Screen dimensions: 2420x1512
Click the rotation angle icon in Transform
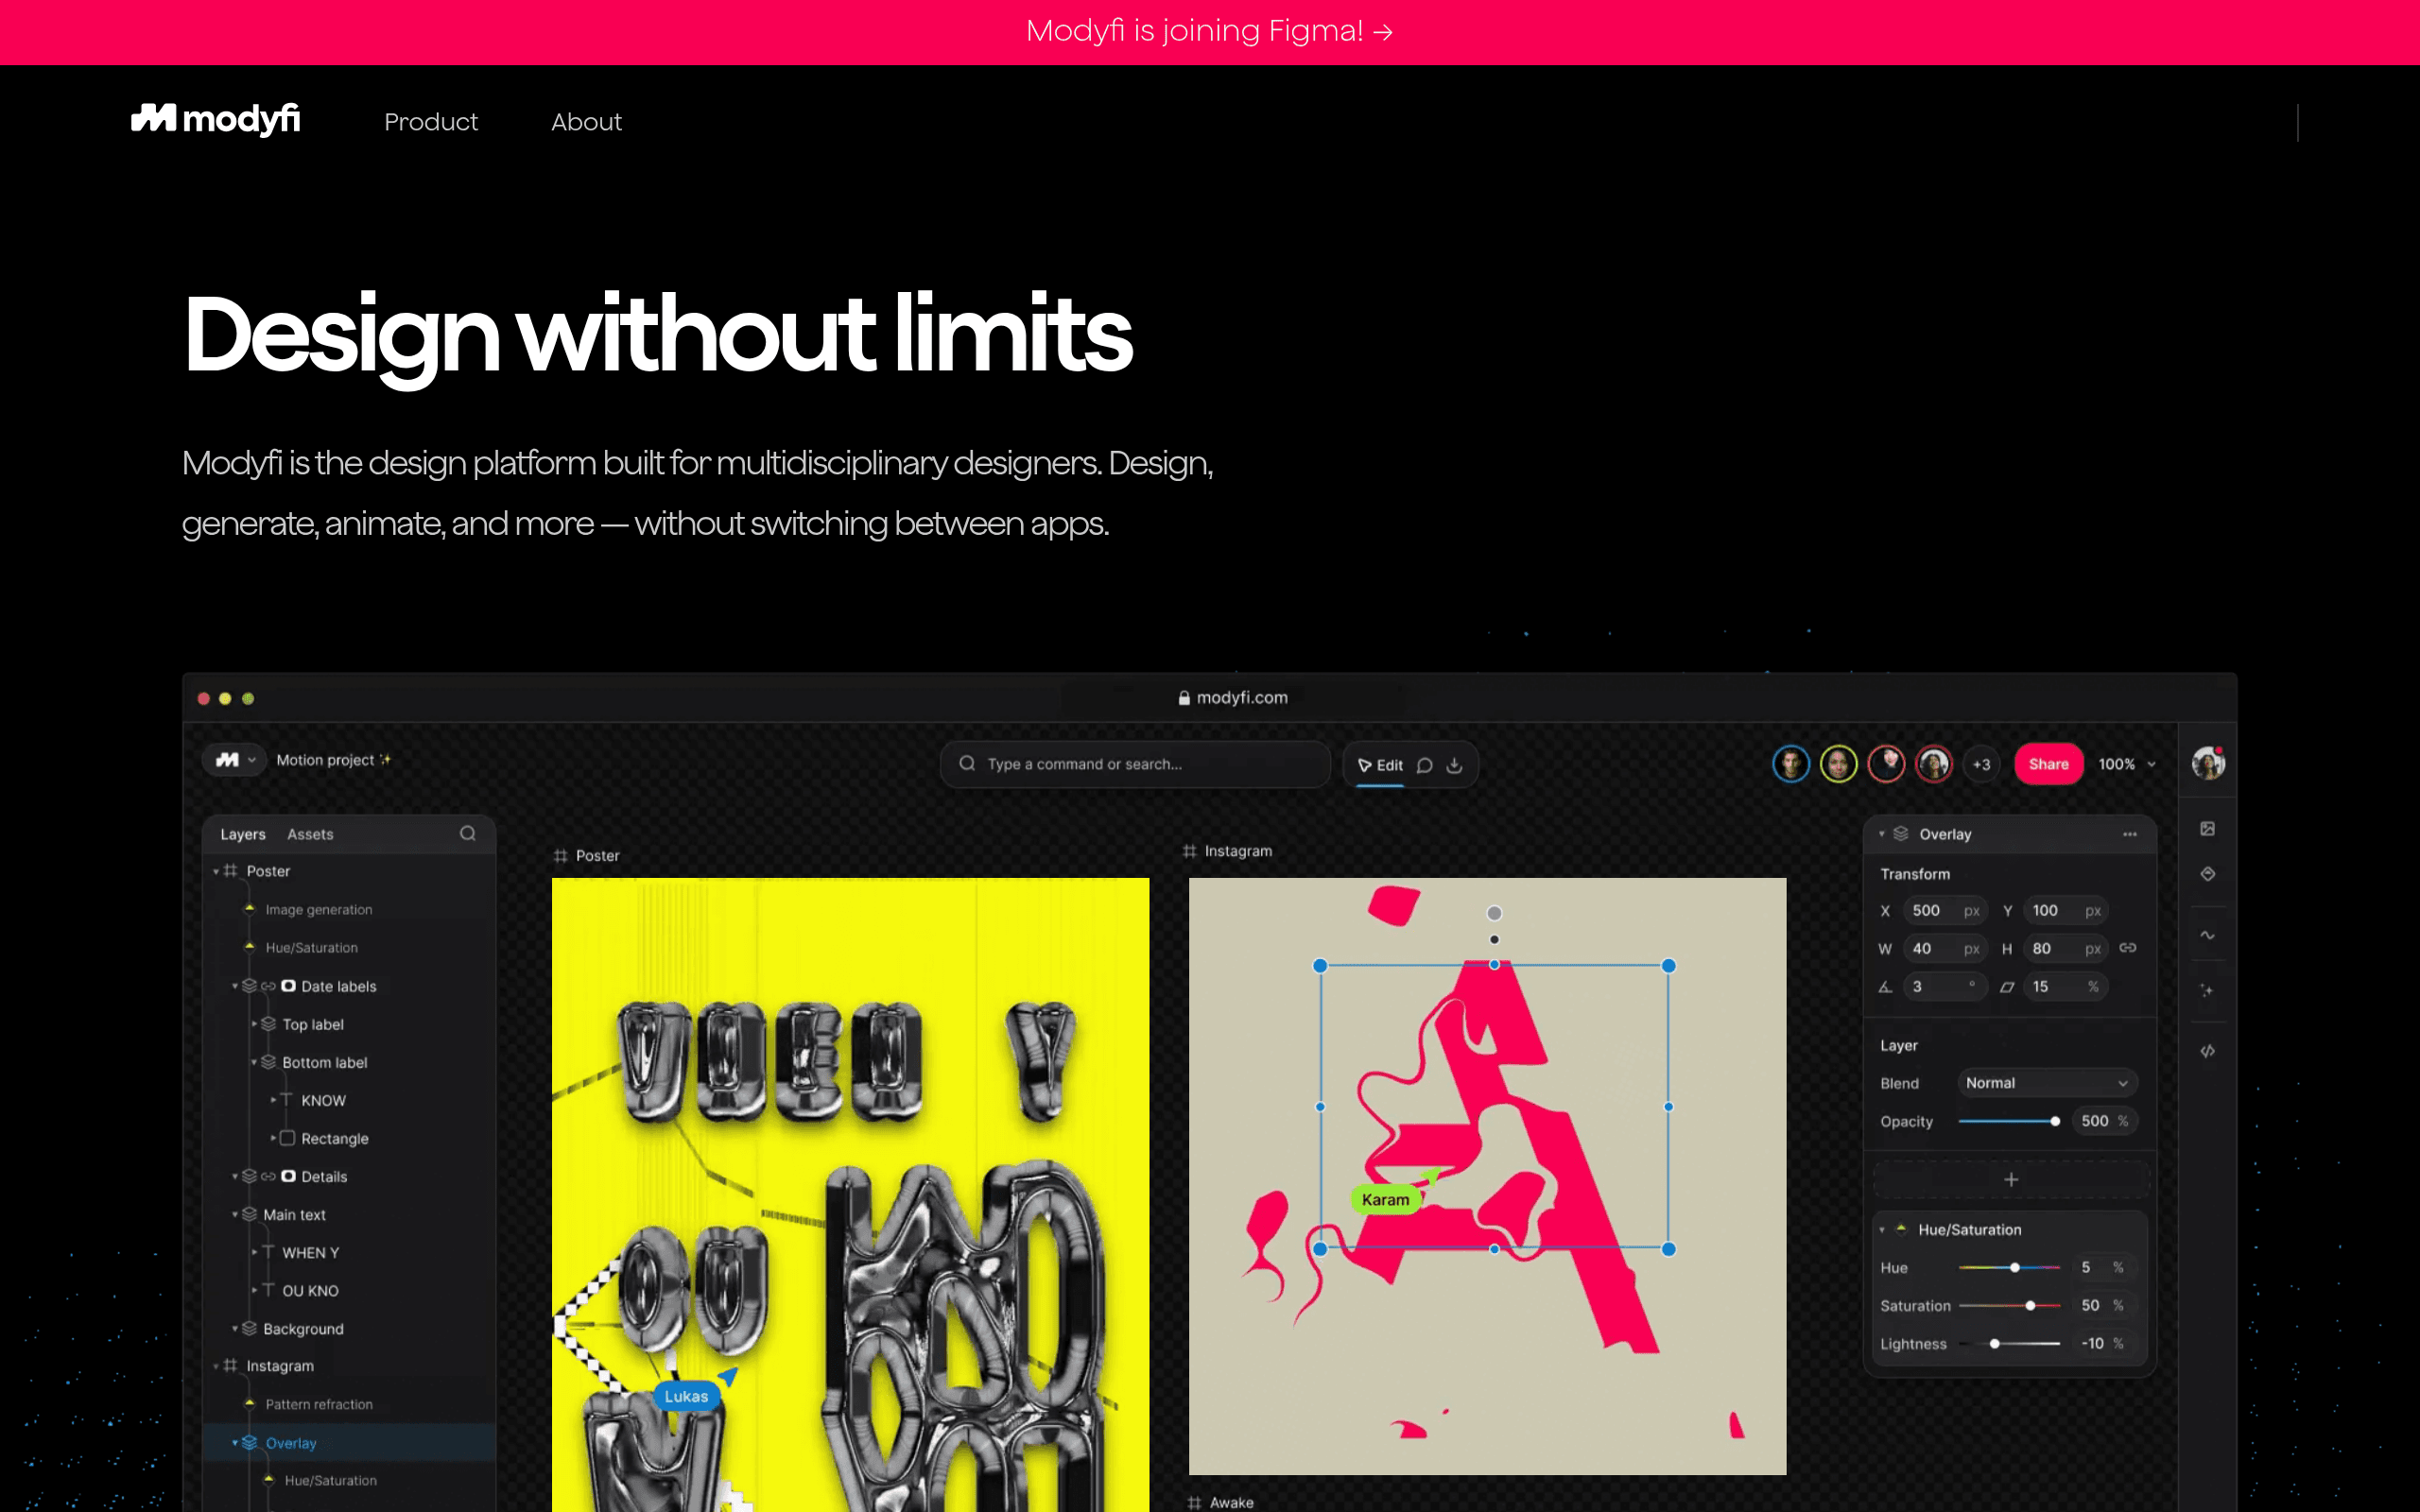coord(1885,987)
